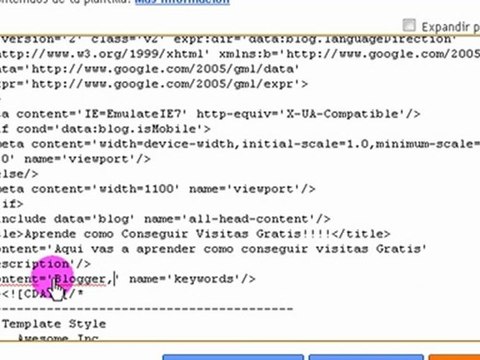The height and width of the screenshot is (360, 480).
Task: Click the 'Expandir' label text
Action: pos(445,27)
